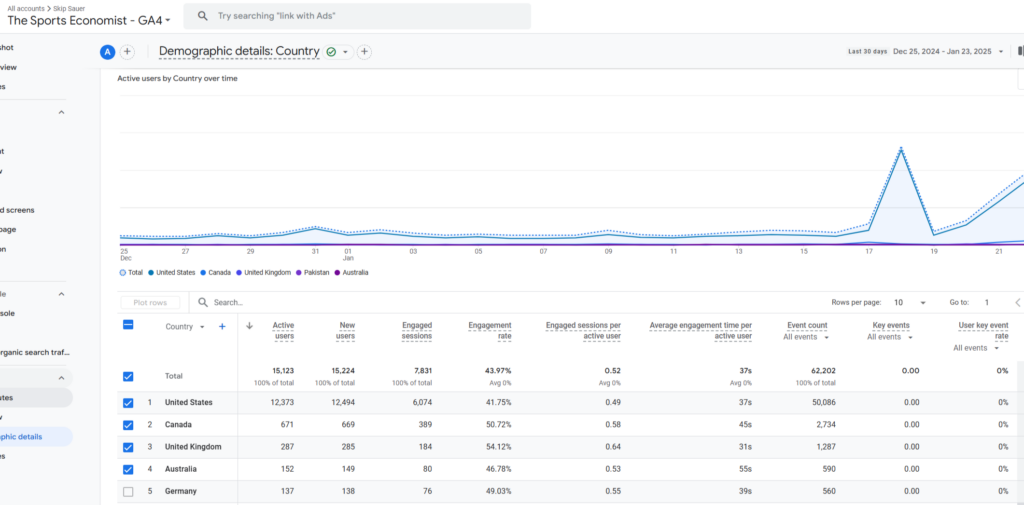Click the sort arrow beside Active users column
The width and height of the screenshot is (1024, 505).
pyautogui.click(x=249, y=325)
